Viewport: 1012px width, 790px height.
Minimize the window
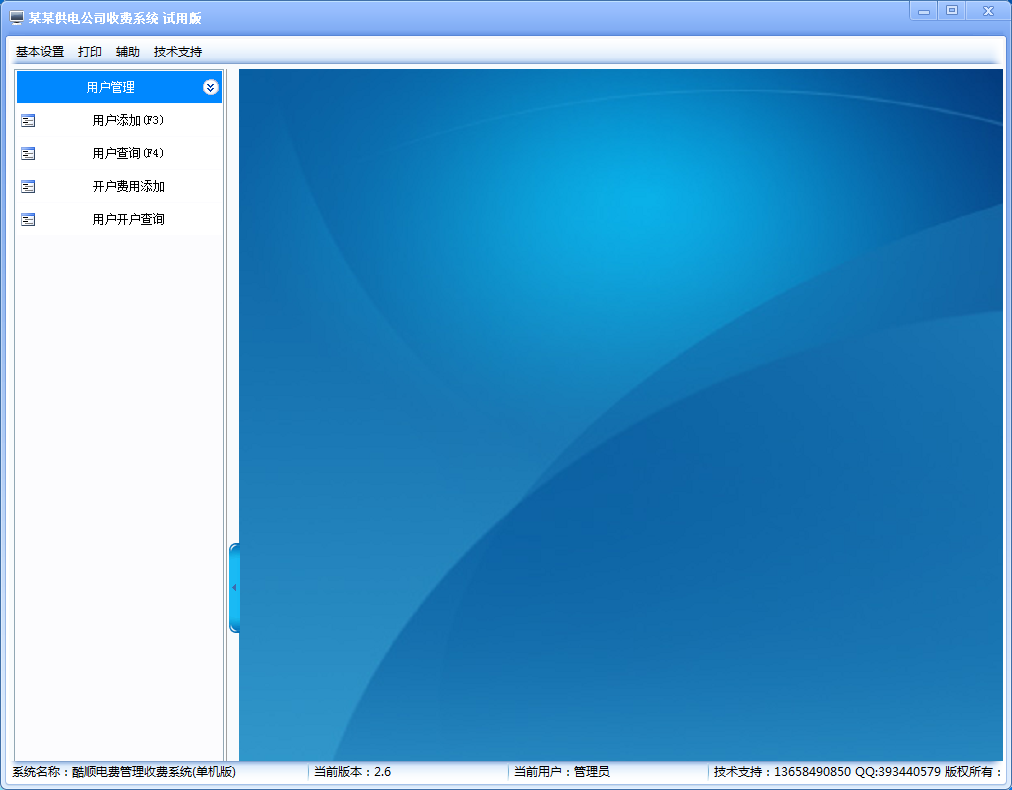coord(924,11)
